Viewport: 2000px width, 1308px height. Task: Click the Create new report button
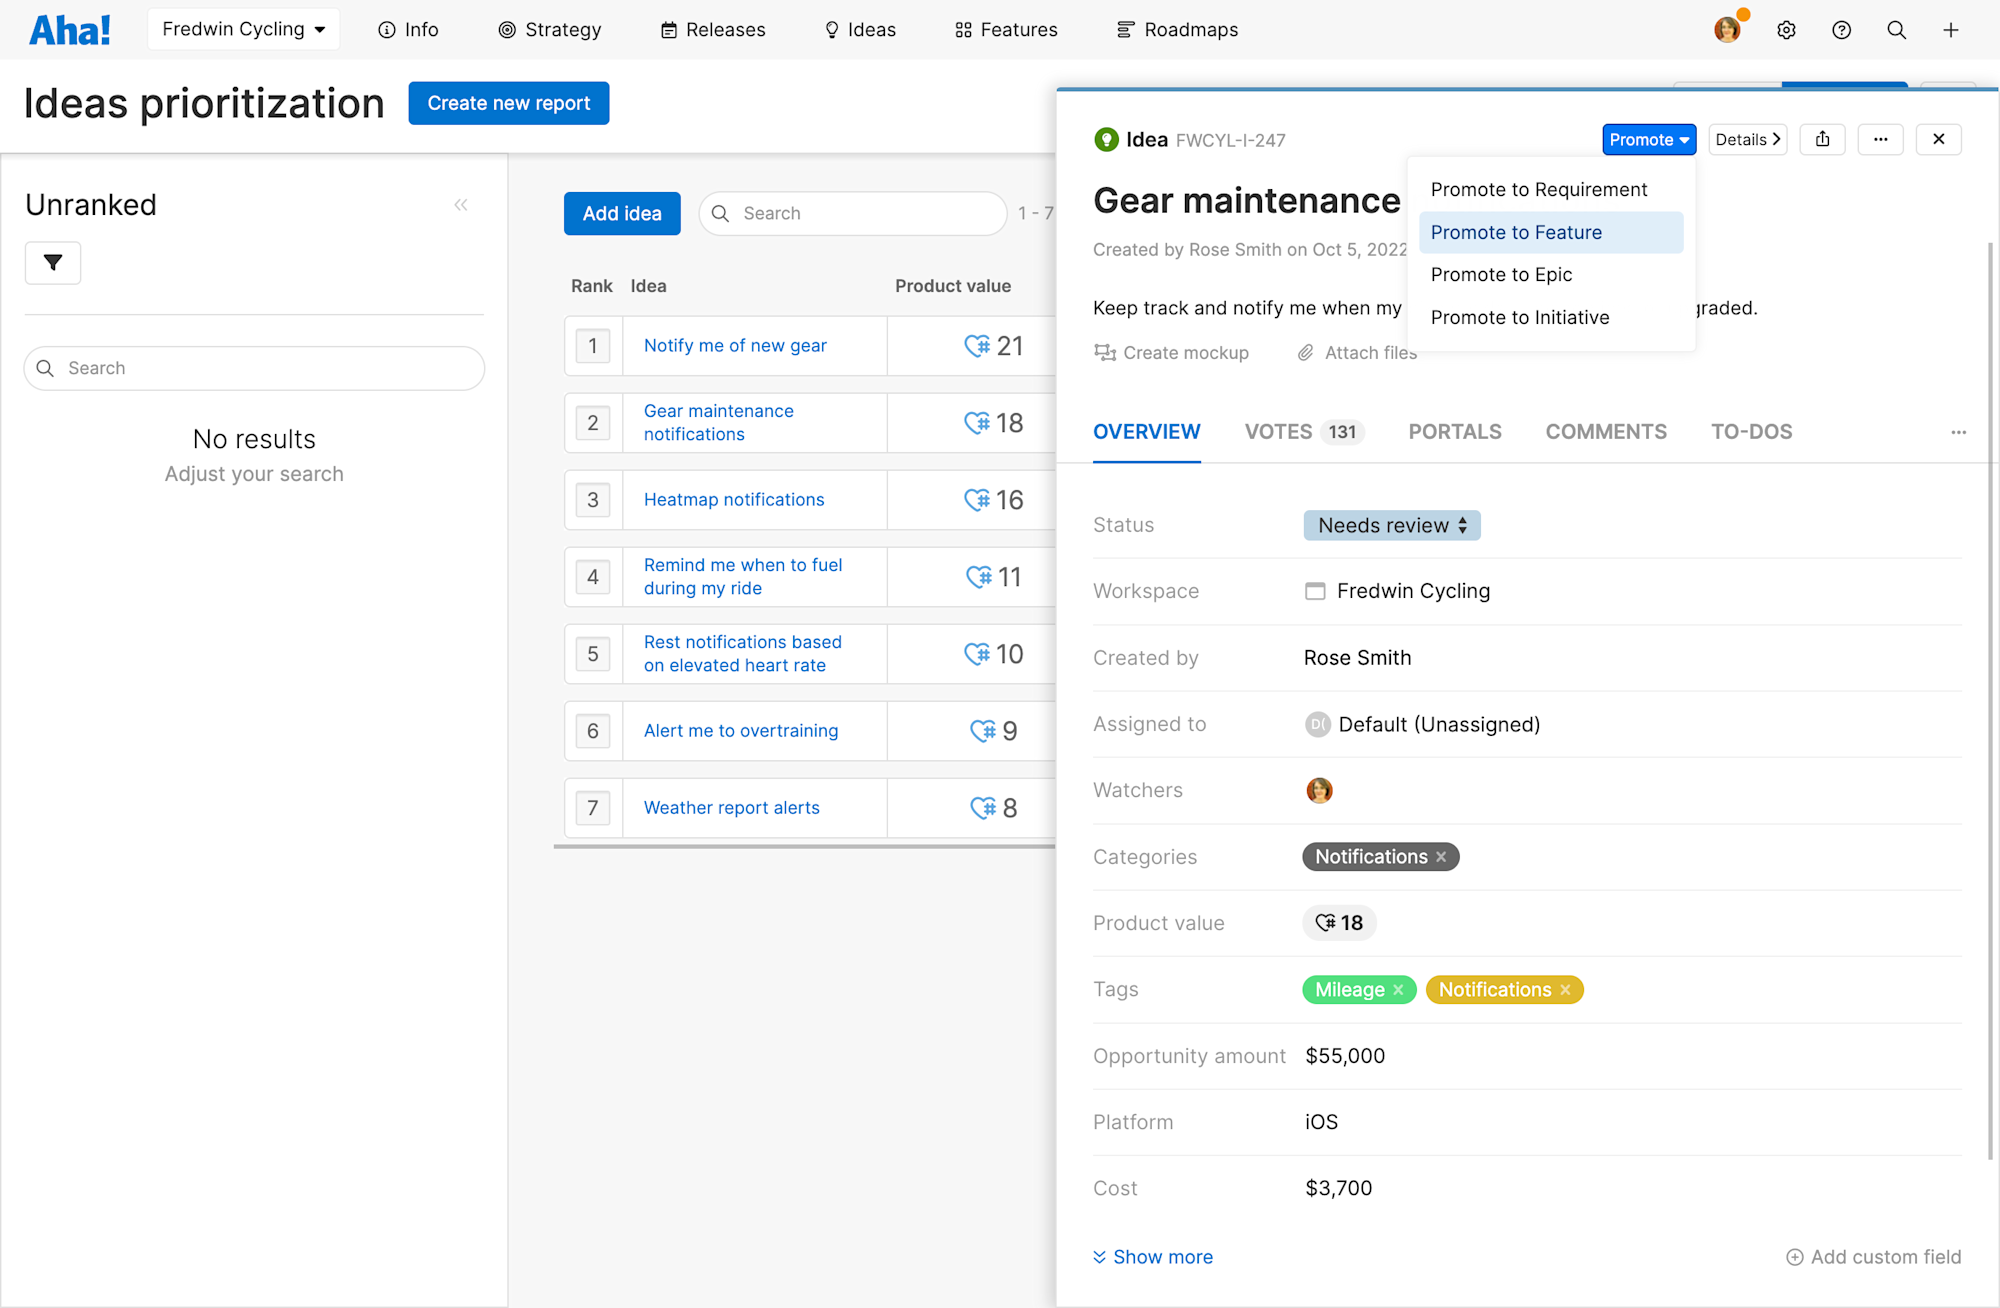(508, 103)
